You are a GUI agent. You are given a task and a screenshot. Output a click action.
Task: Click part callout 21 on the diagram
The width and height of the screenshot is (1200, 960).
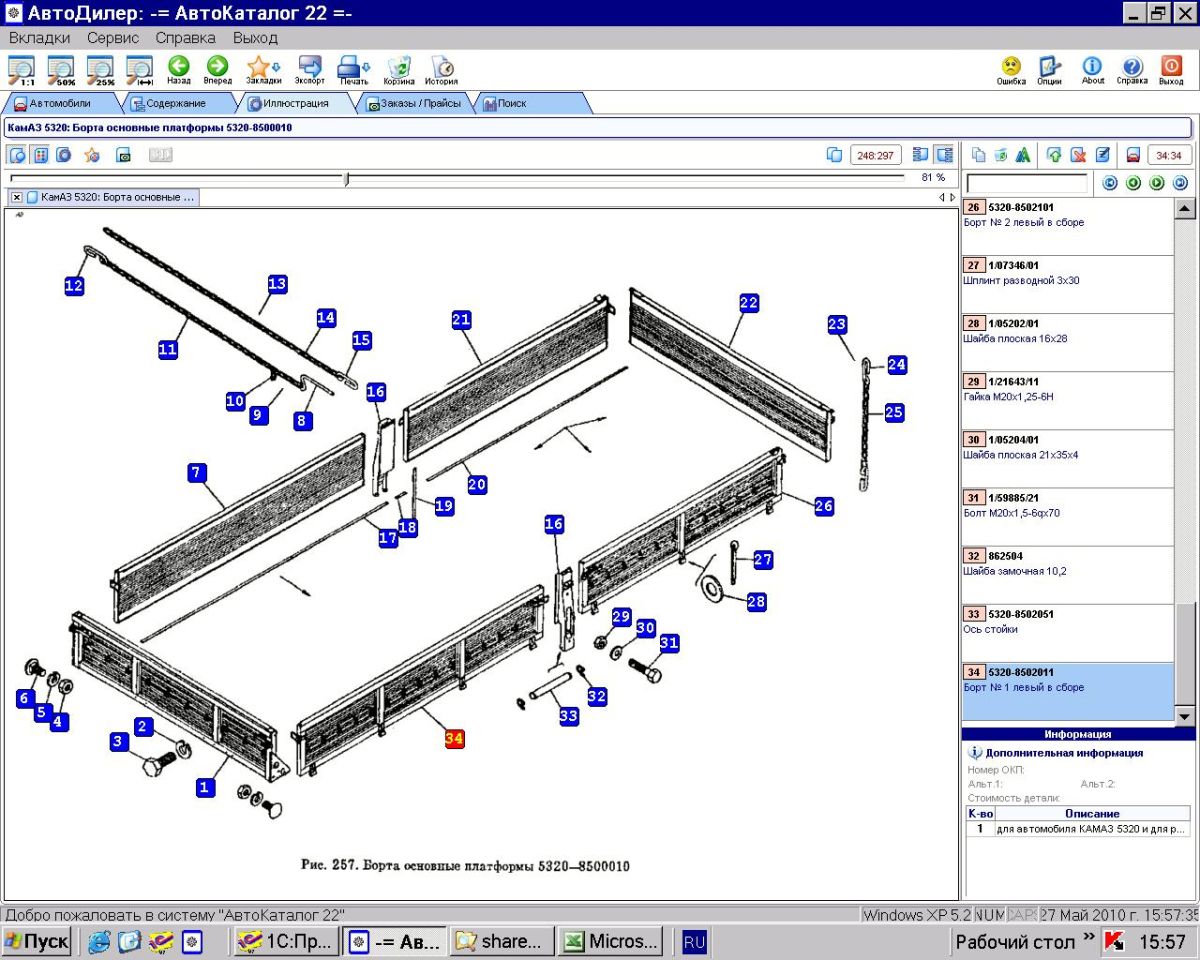[461, 320]
